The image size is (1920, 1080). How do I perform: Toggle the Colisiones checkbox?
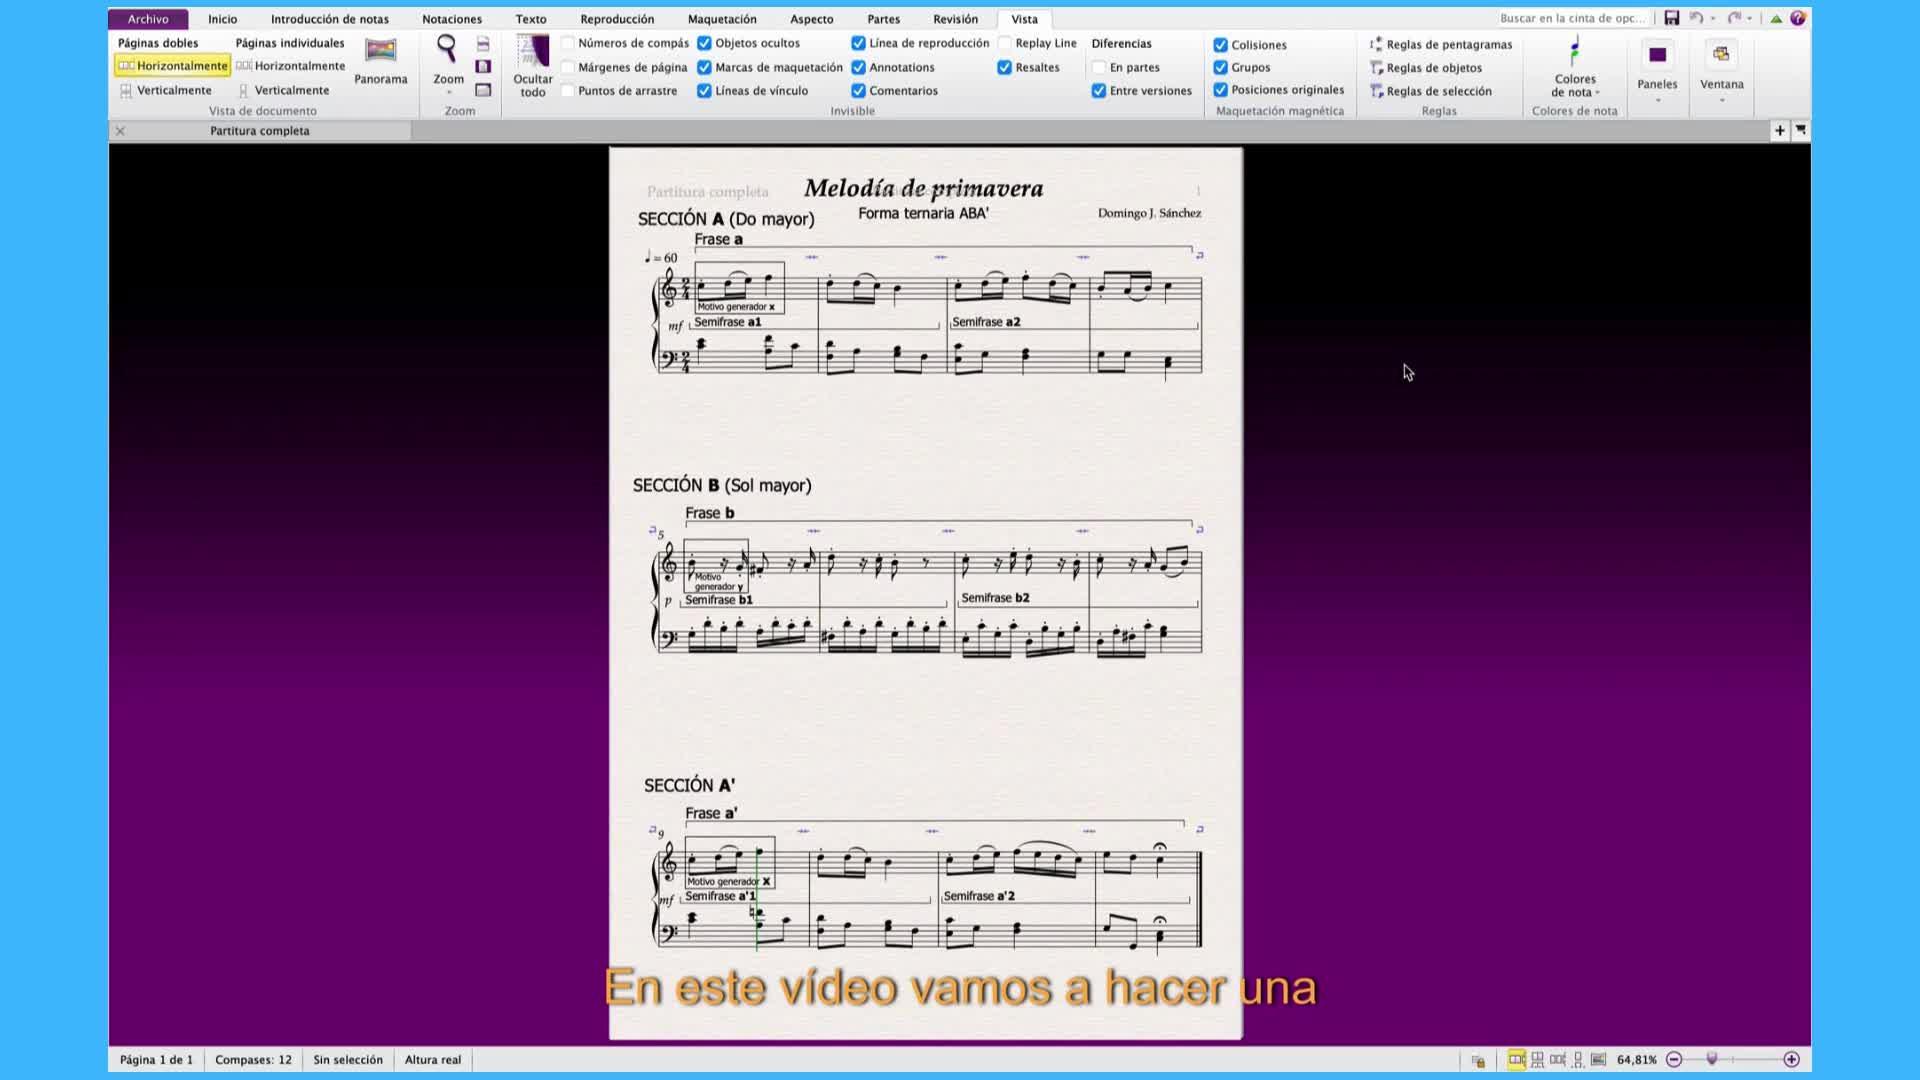pos(1220,45)
